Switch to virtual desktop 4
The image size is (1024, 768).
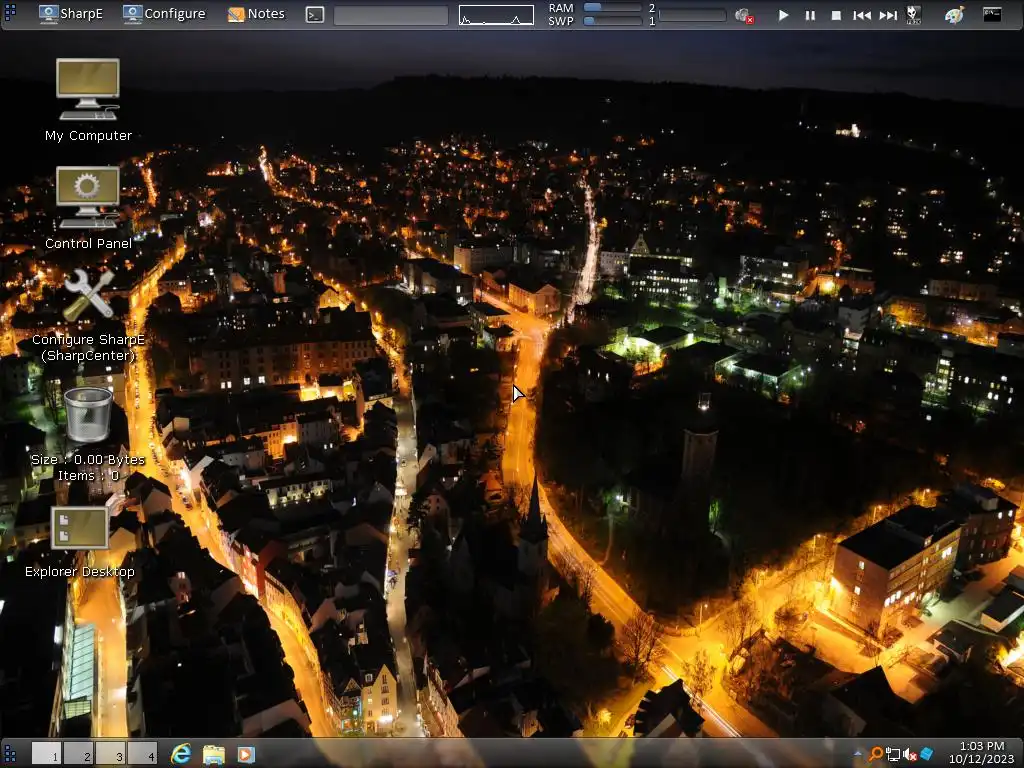[142, 753]
